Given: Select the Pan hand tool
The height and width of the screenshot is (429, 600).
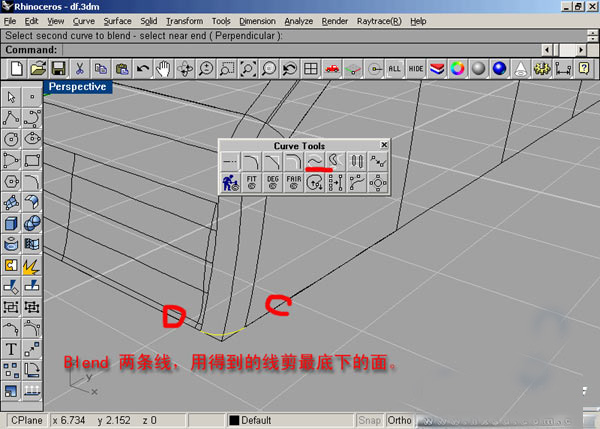Looking at the screenshot, I should tap(164, 68).
